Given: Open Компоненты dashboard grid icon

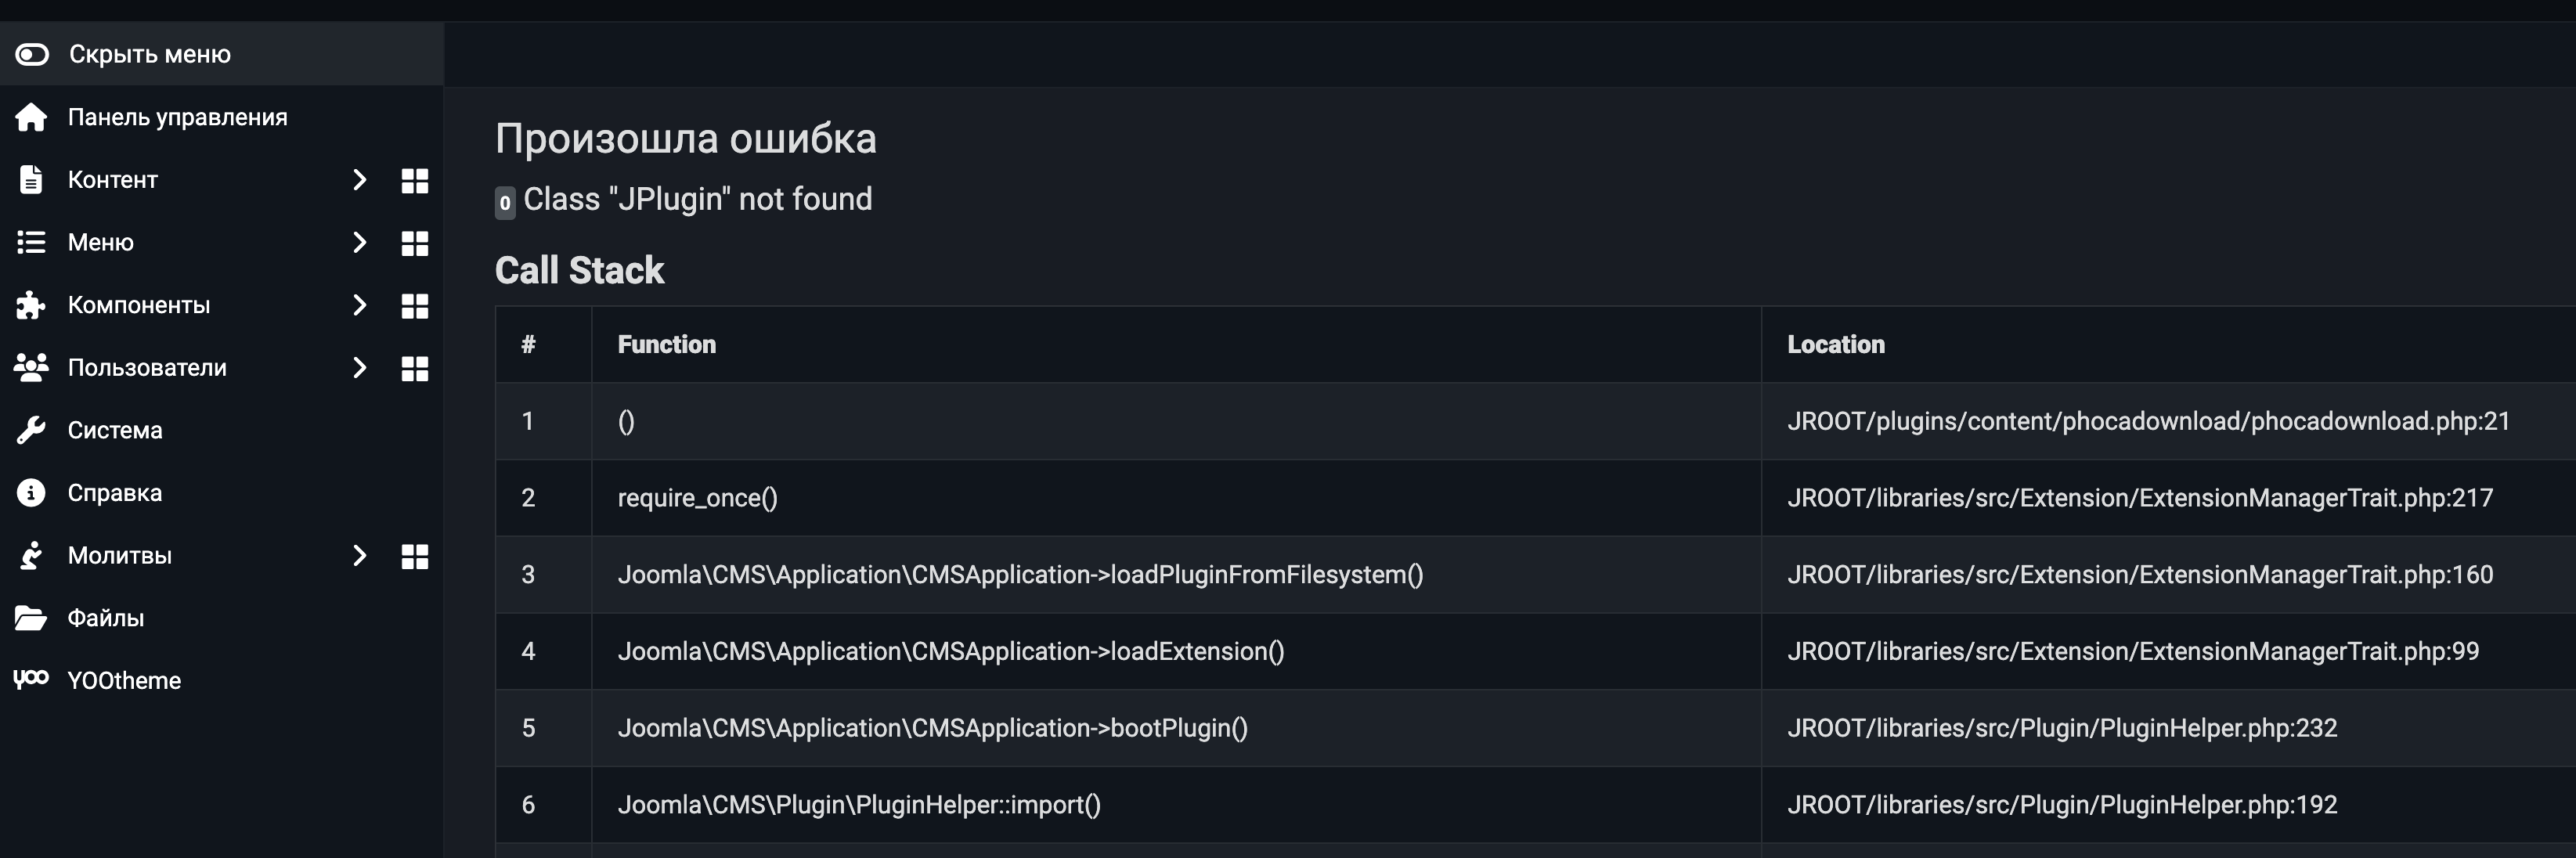Looking at the screenshot, I should (415, 306).
